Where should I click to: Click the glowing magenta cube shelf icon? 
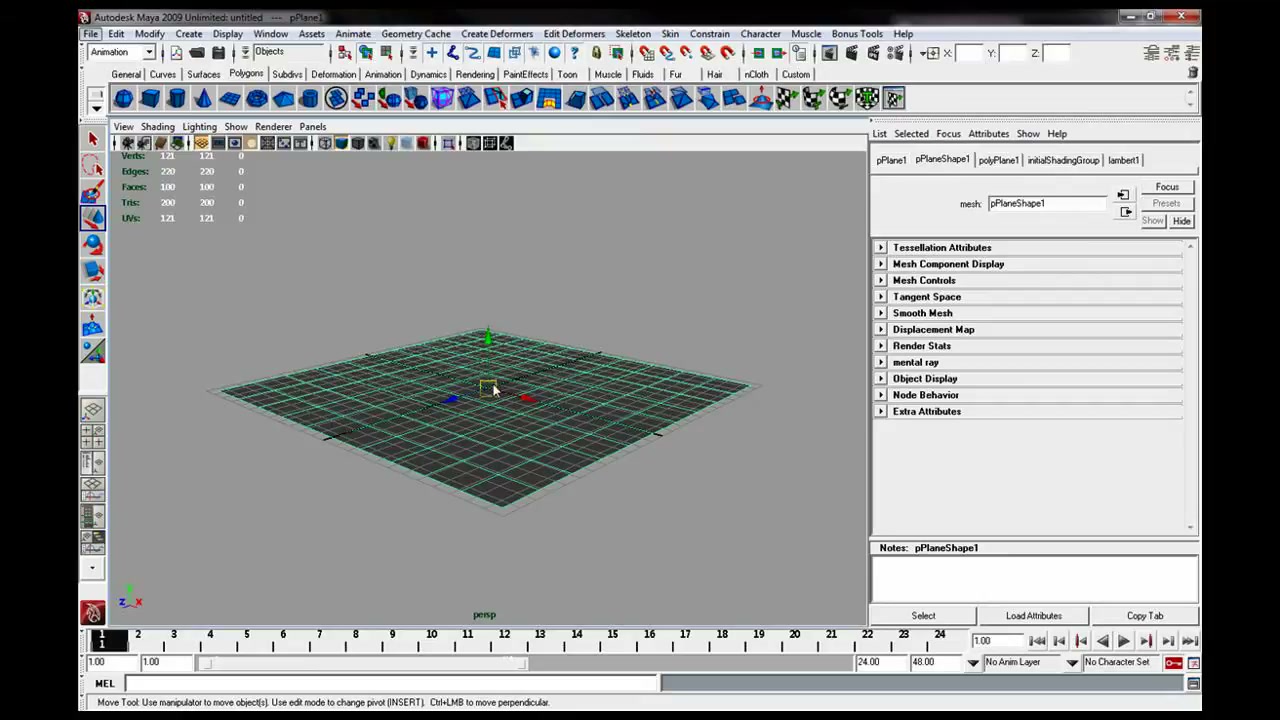pos(442,98)
